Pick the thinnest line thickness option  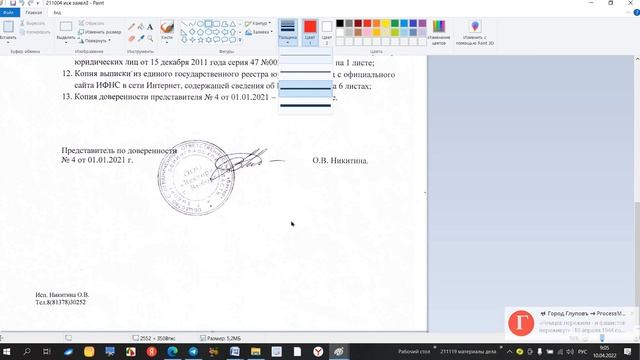click(305, 55)
